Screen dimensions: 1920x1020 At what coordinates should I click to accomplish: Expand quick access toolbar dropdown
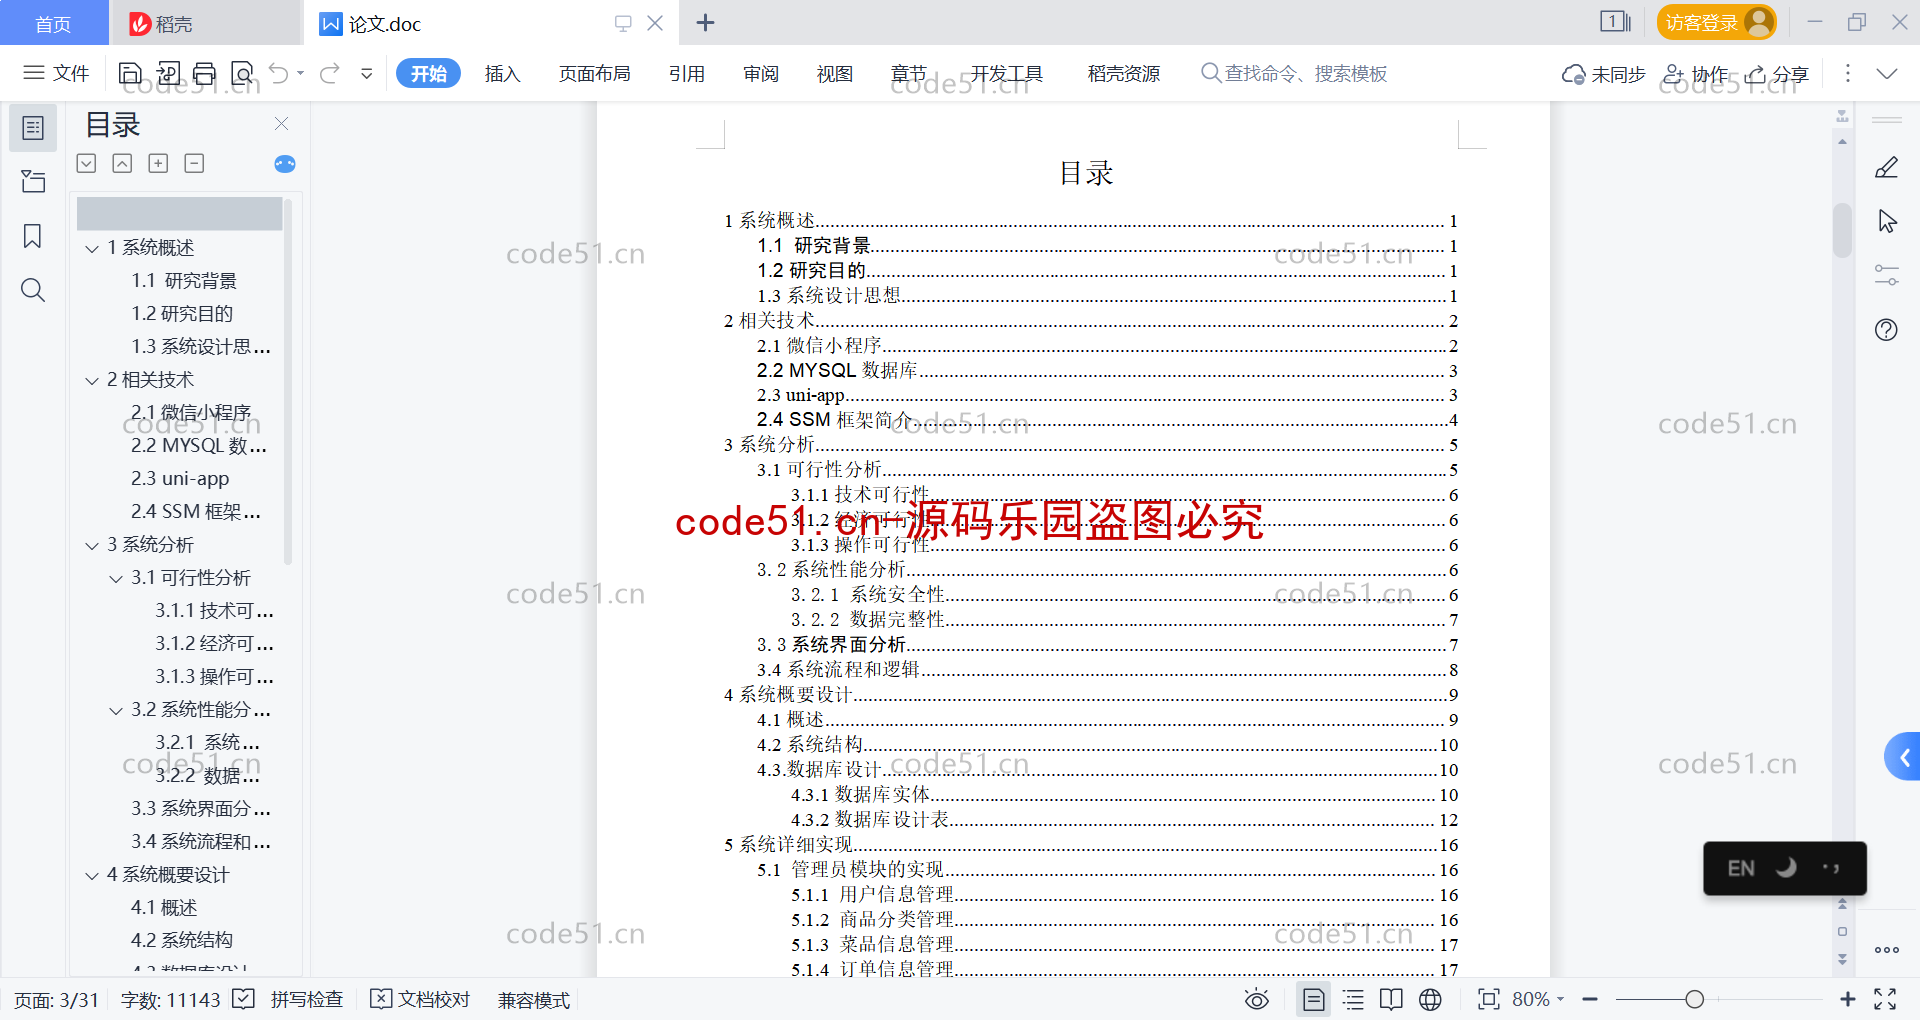[367, 73]
